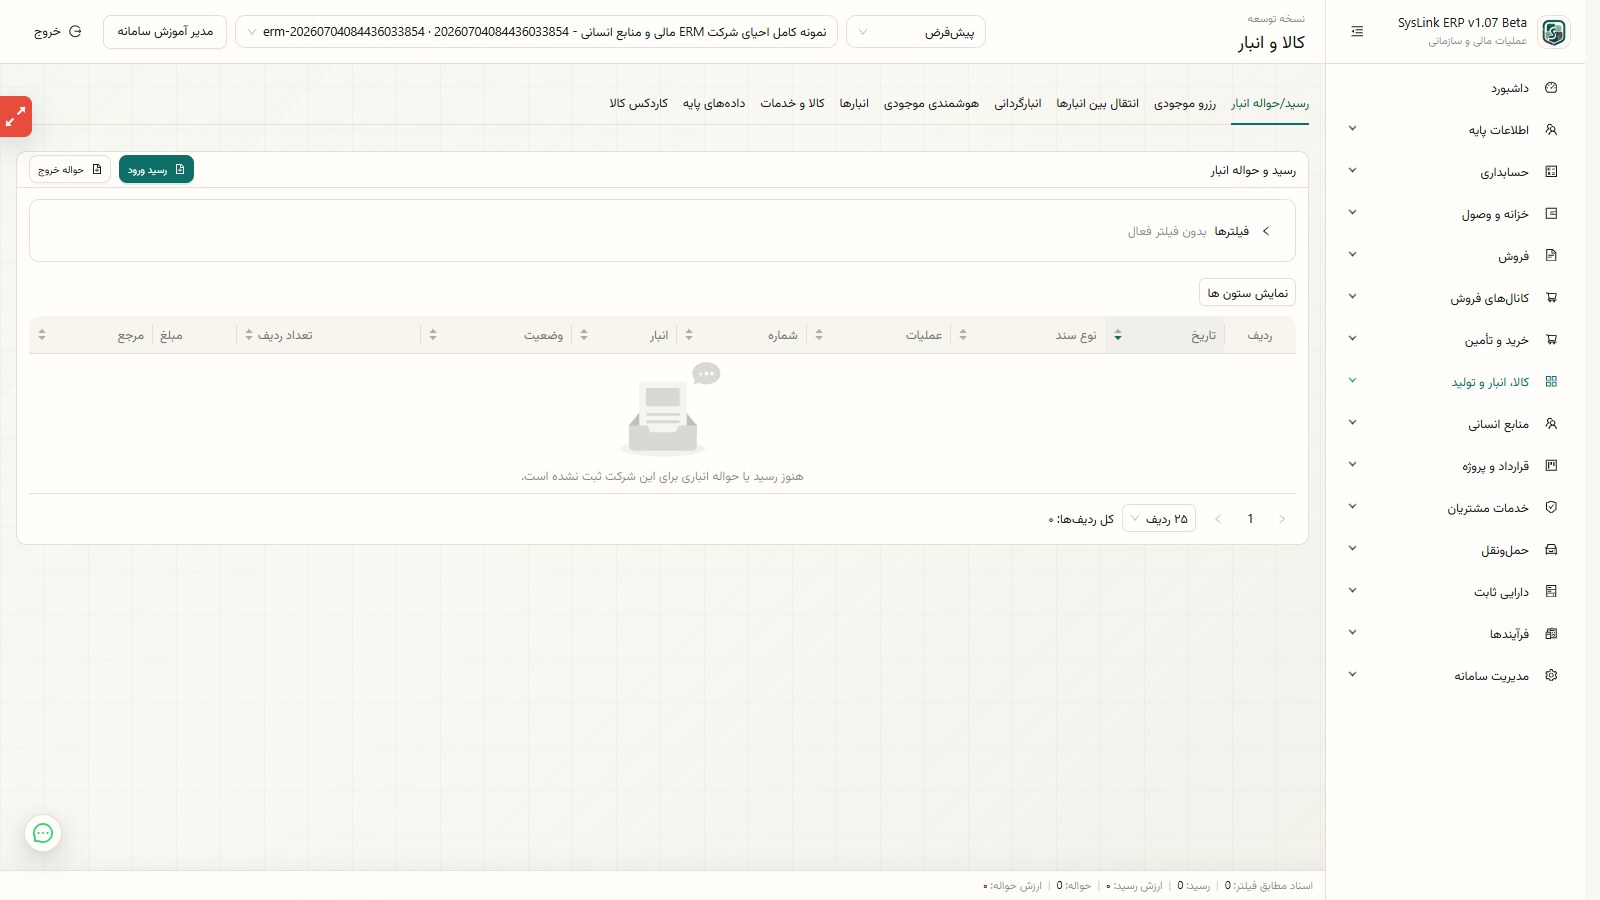Click the مدیریت سامانه gear icon
Image resolution: width=1600 pixels, height=900 pixels.
[1551, 676]
